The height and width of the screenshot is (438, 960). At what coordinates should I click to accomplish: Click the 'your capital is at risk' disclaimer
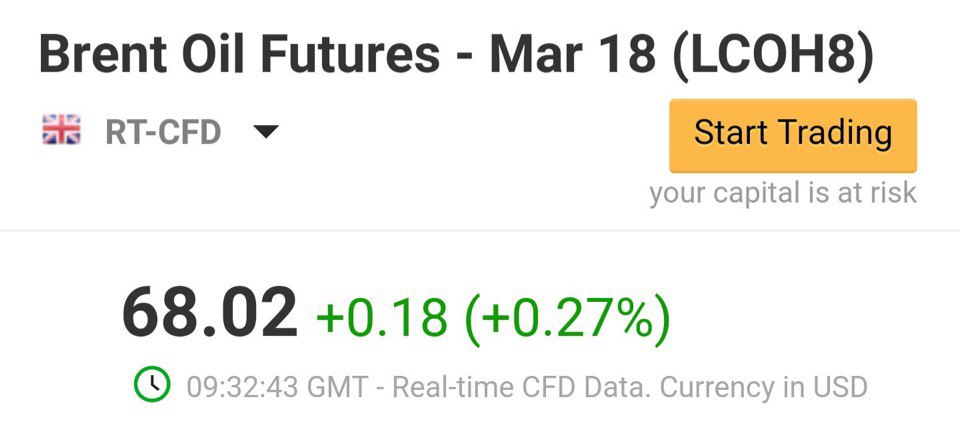click(x=783, y=193)
